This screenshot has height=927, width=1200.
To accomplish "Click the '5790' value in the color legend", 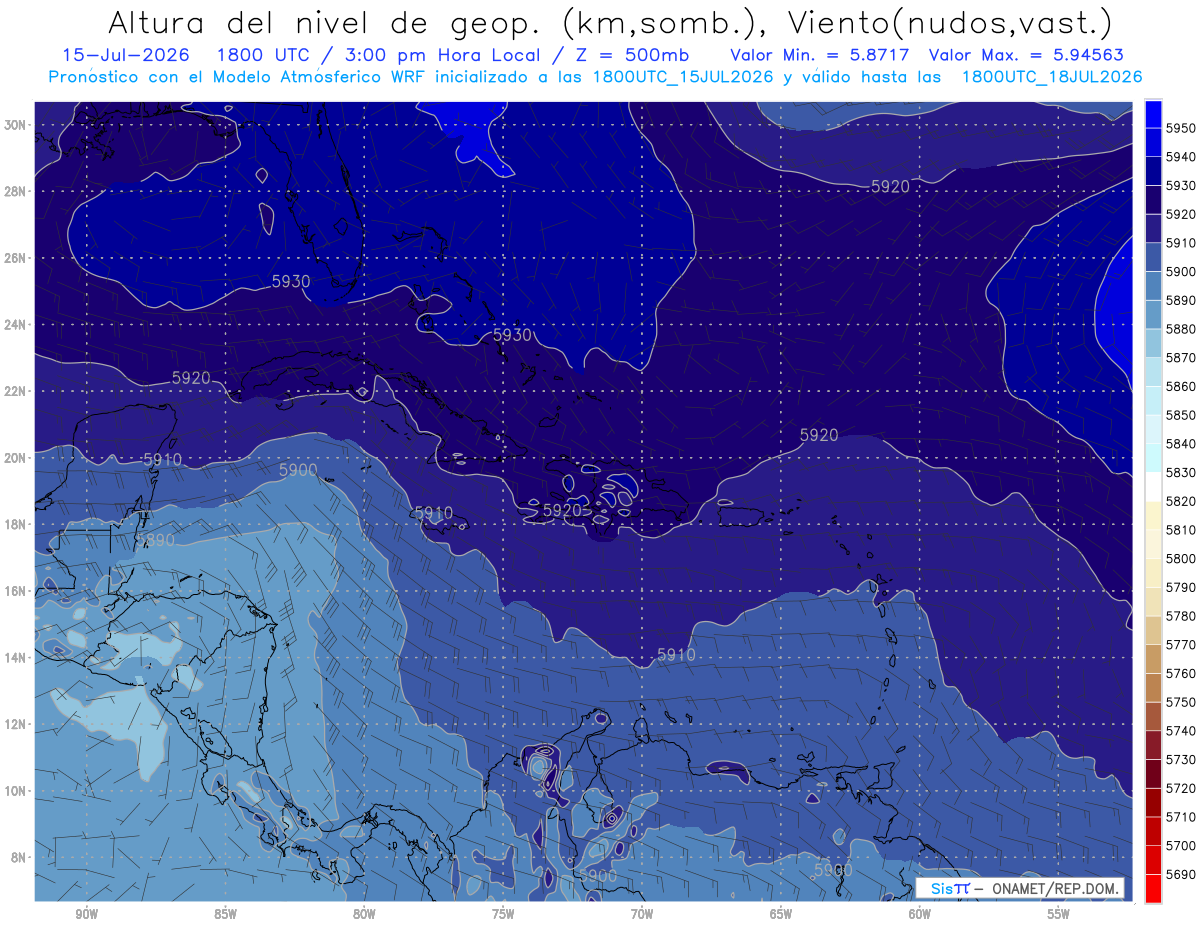I will click(x=1181, y=587).
